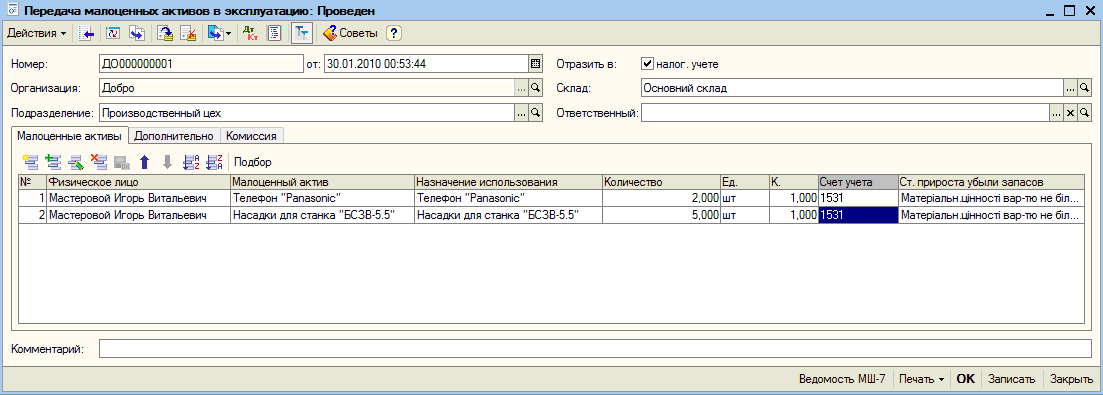Toggle the налог. учете checkbox
Image resolution: width=1103 pixels, height=395 pixels.
(x=647, y=64)
